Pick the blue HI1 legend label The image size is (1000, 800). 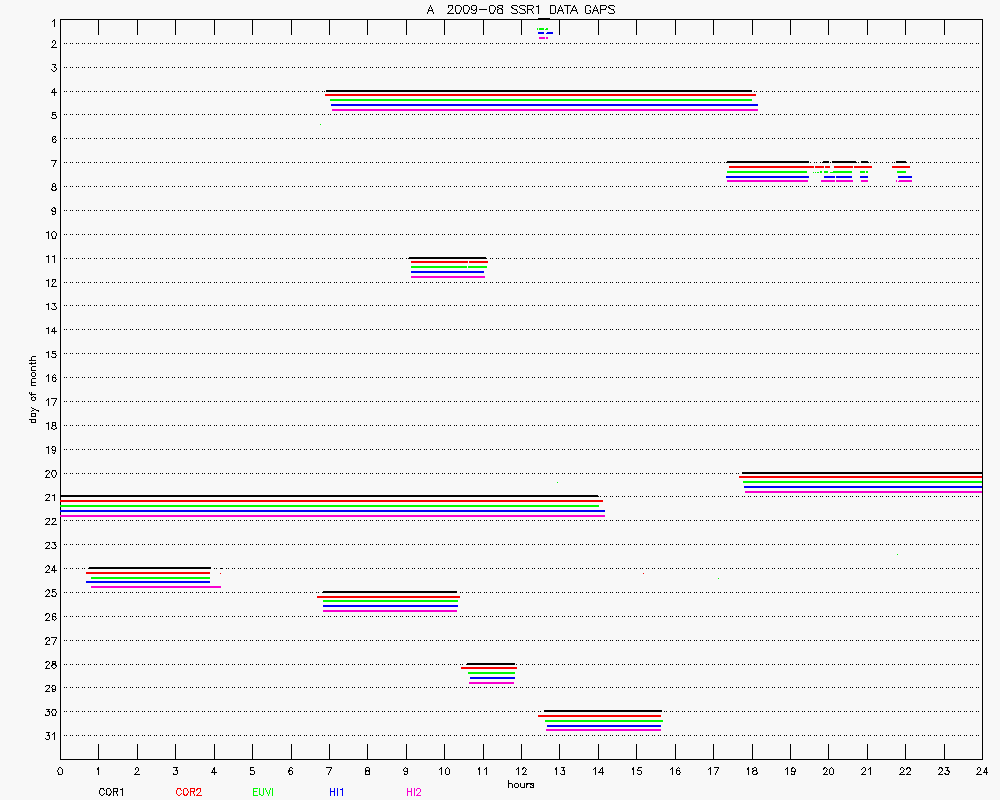tap(337, 792)
